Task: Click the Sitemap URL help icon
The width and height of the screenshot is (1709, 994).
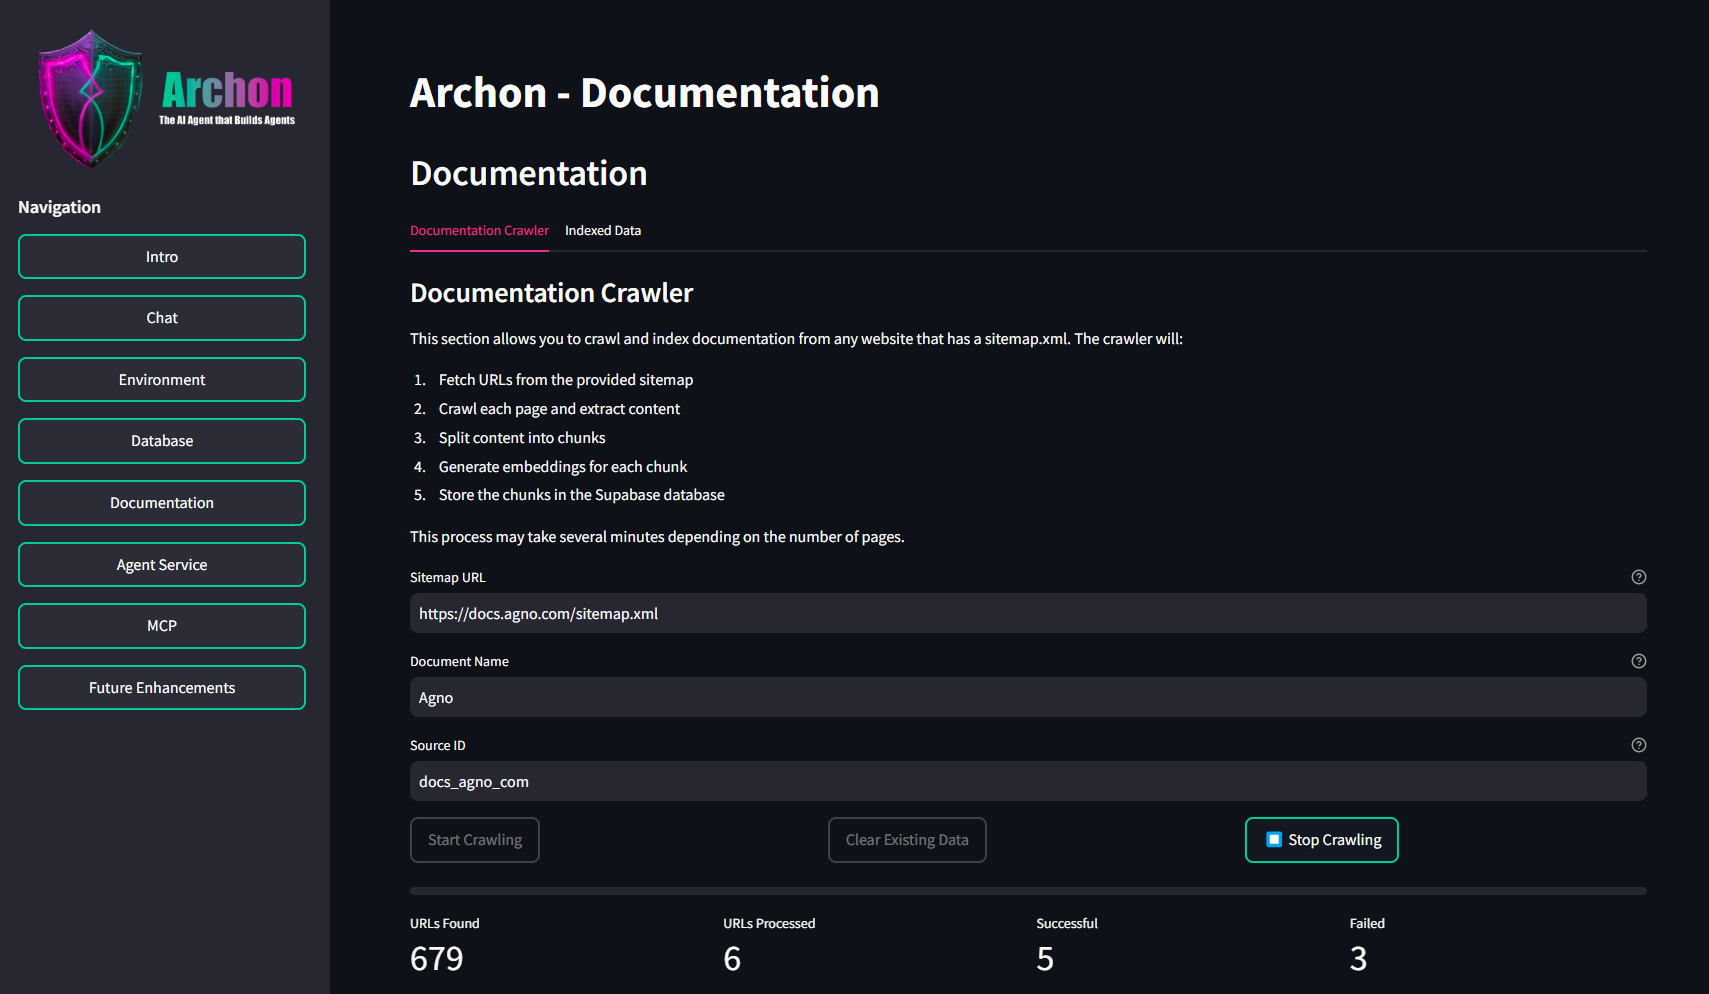Action: [1638, 577]
